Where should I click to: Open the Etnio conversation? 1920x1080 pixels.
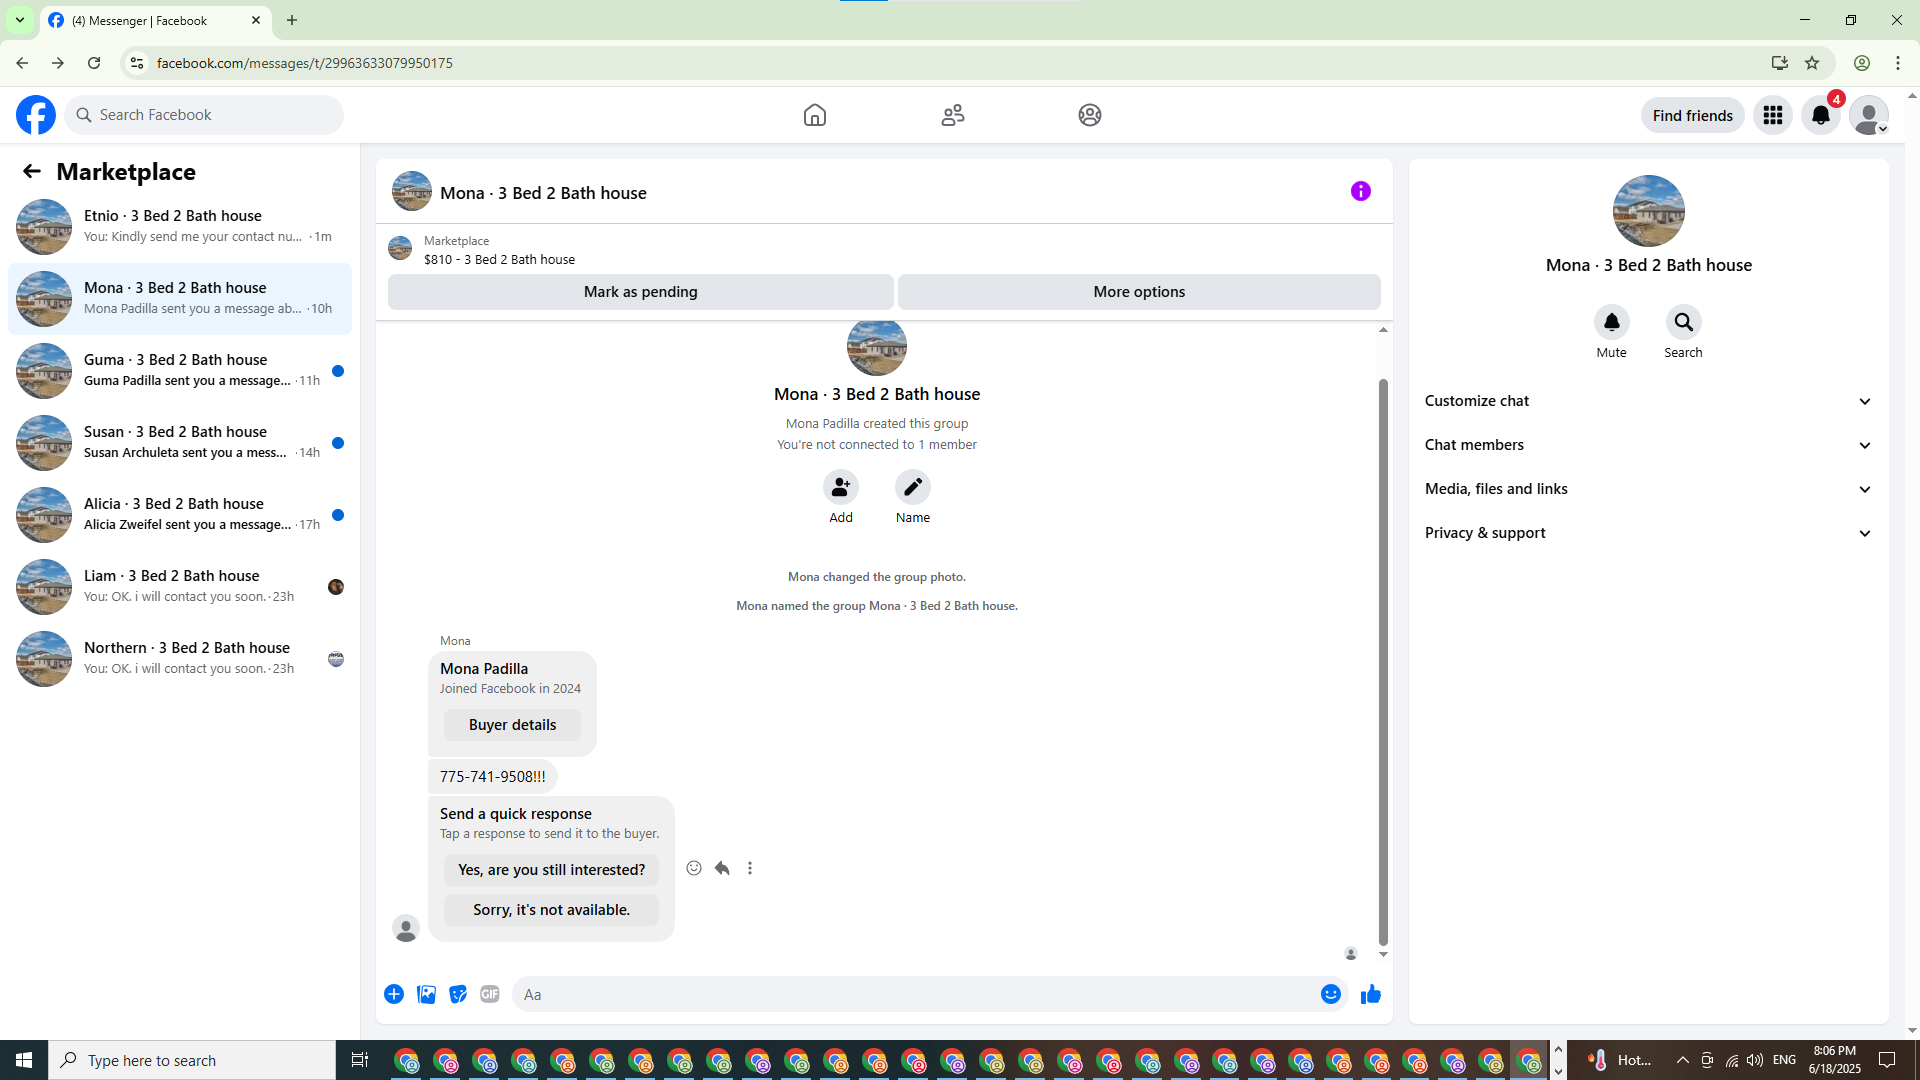point(180,227)
